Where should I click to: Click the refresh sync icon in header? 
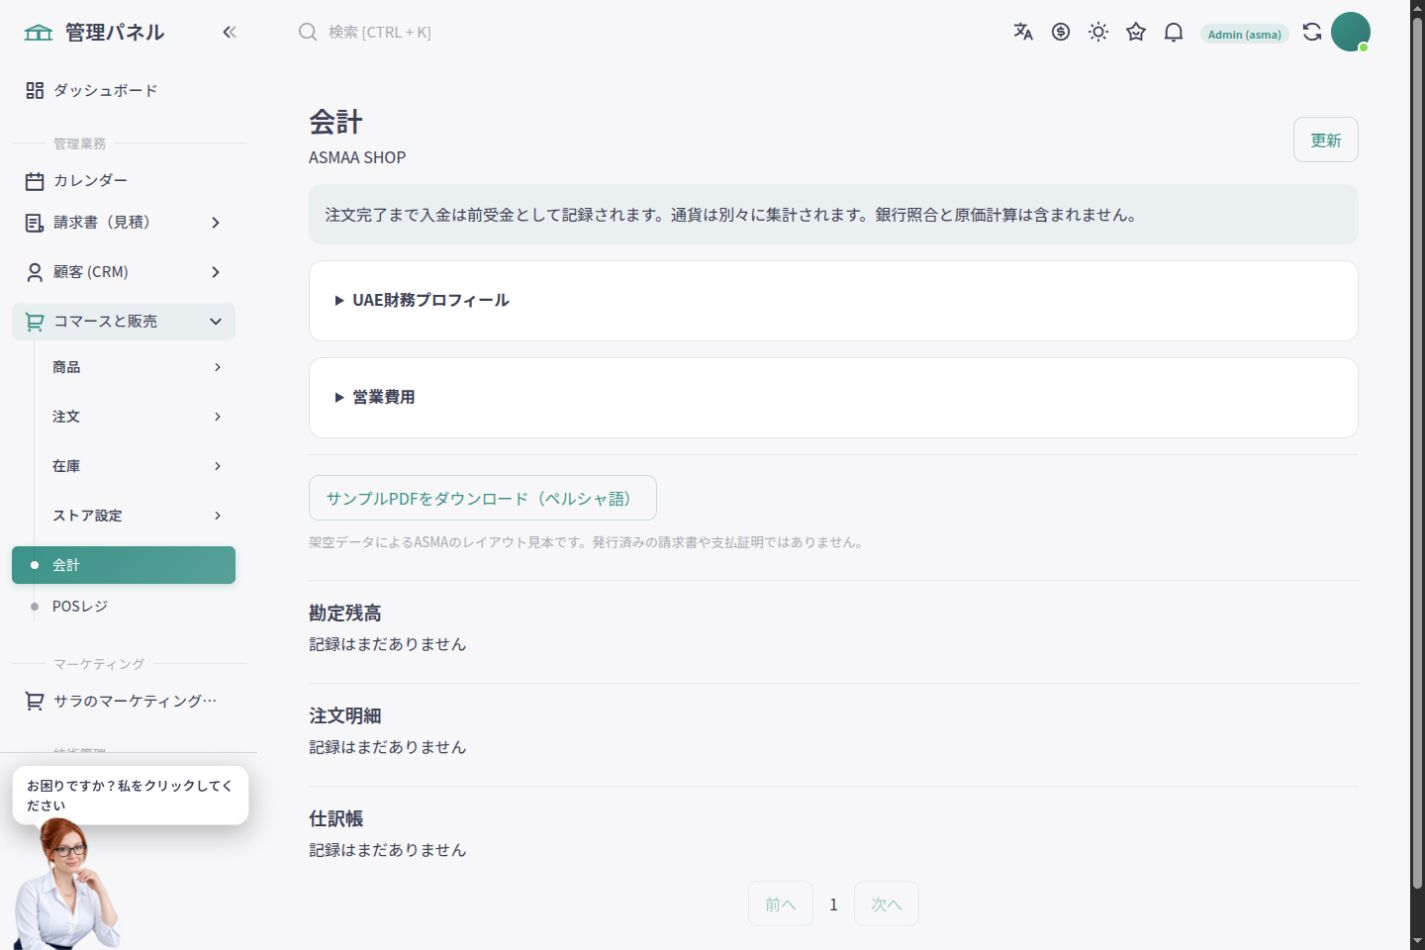point(1312,32)
